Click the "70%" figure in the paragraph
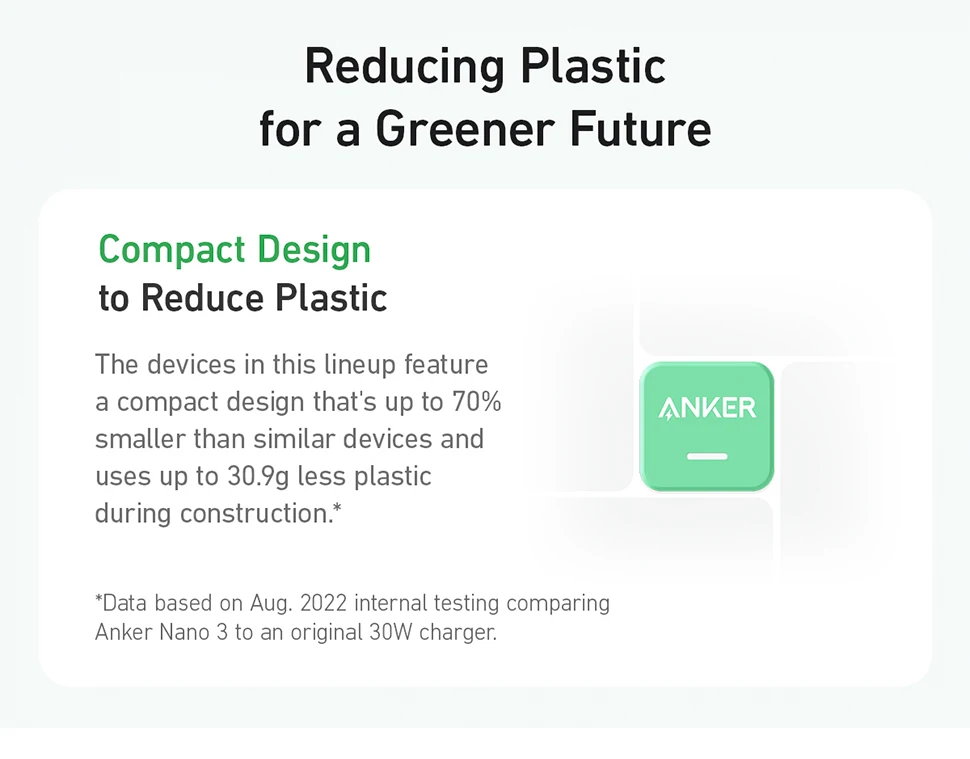The width and height of the screenshot is (970, 759). [476, 401]
